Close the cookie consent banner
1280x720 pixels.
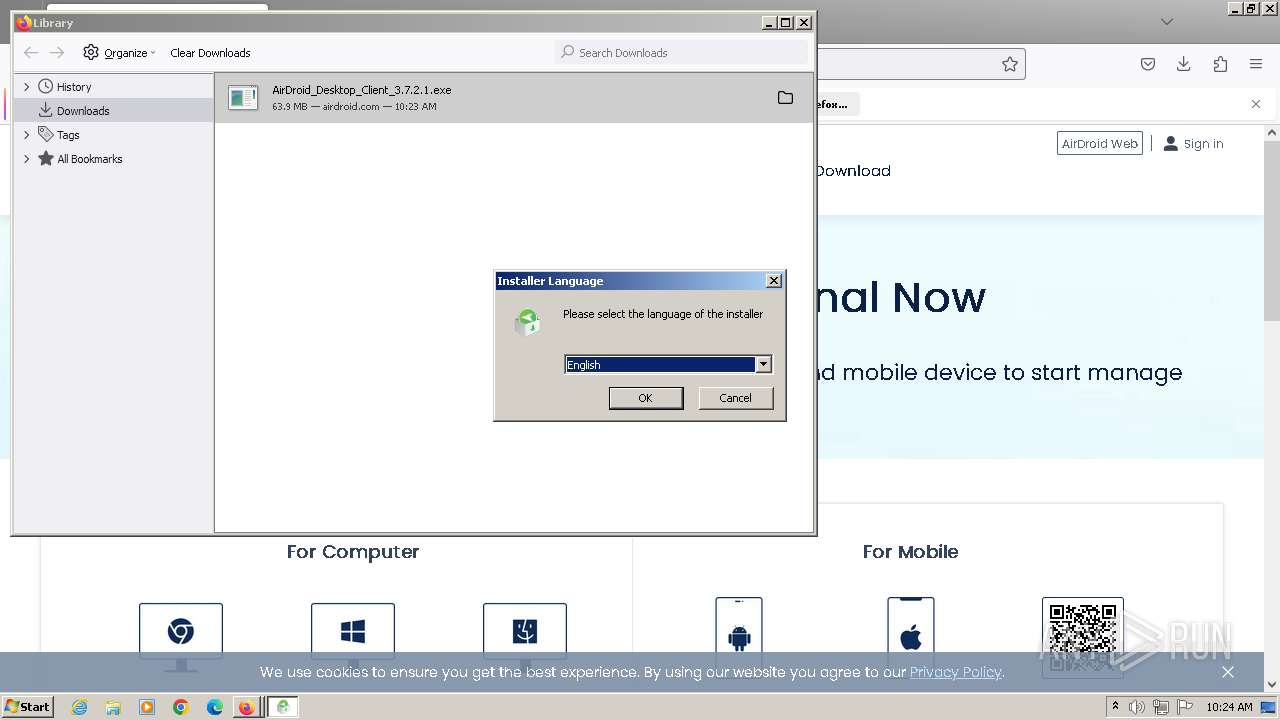tap(1228, 672)
